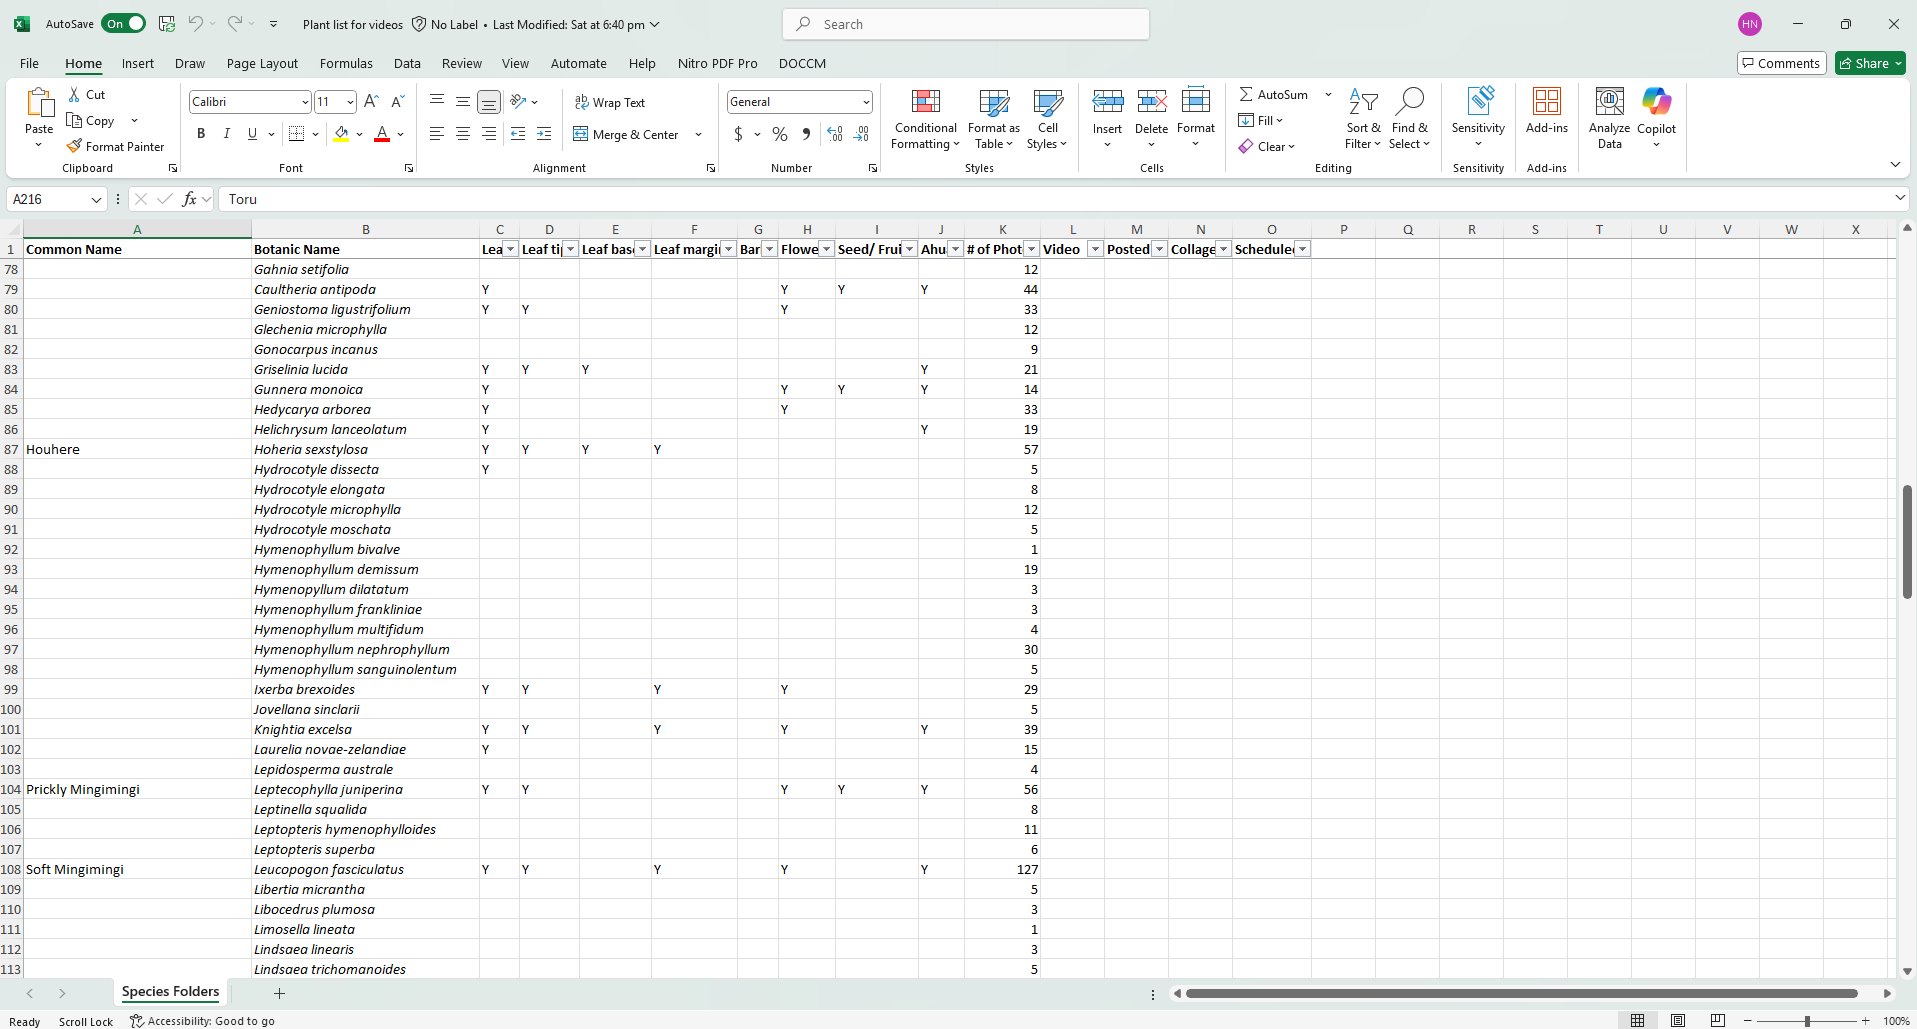The image size is (1917, 1029).
Task: Click the Comments button
Action: pos(1782,63)
